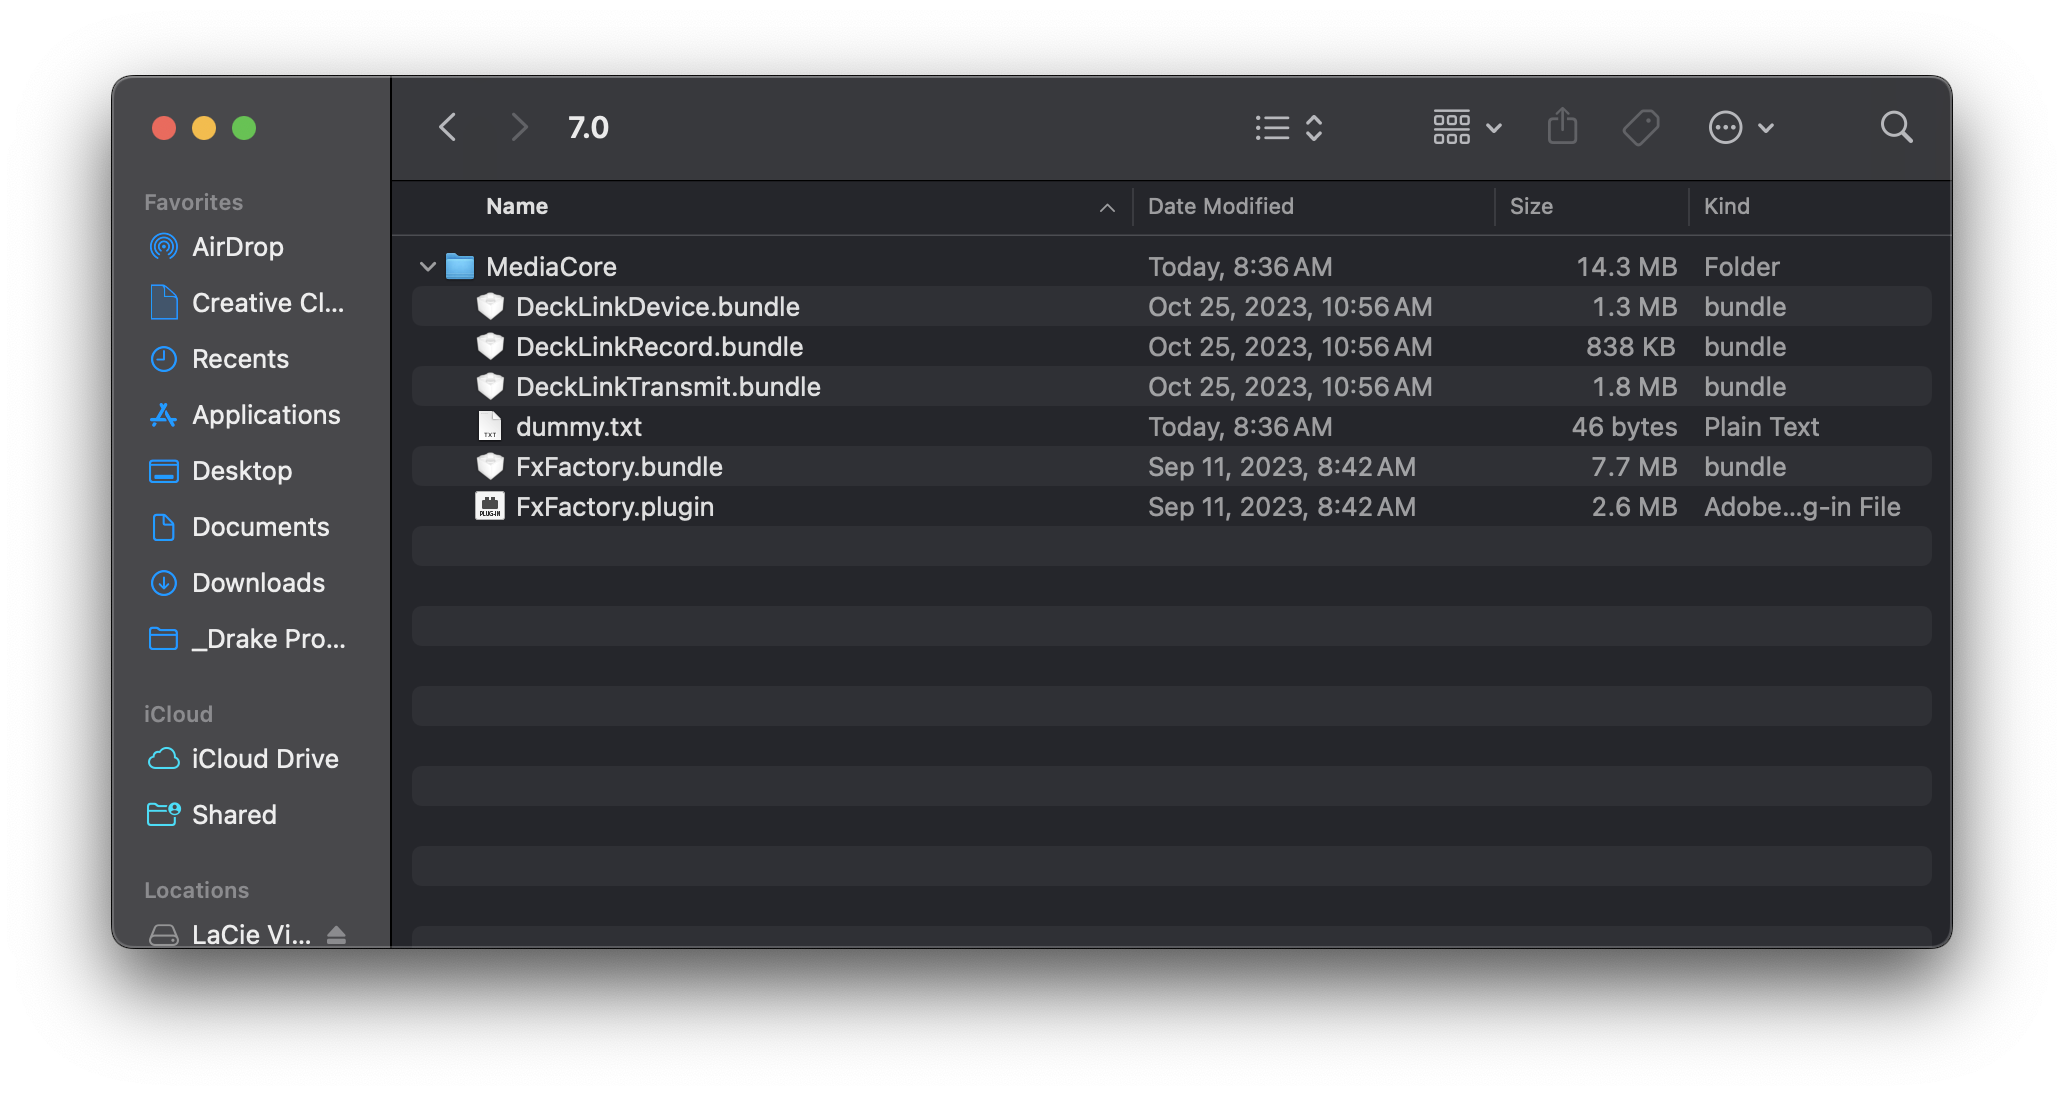This screenshot has width=2064, height=1096.
Task: Open the Downloads folder from sidebar
Action: coord(257,583)
